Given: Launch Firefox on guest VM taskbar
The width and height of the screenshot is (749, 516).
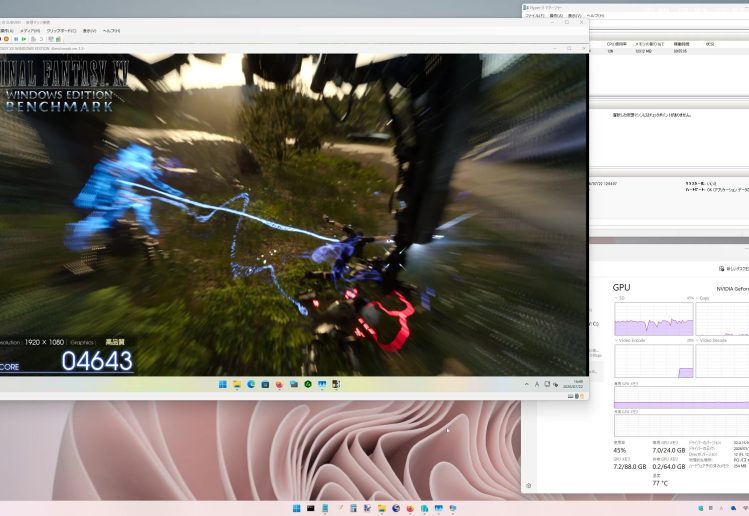Looking at the screenshot, I should pyautogui.click(x=279, y=384).
